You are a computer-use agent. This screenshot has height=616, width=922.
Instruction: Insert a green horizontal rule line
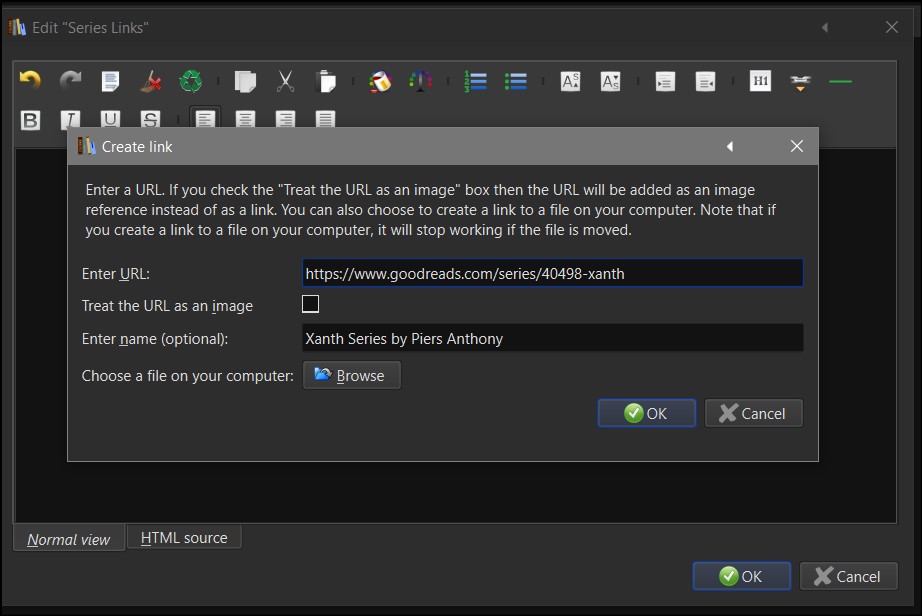click(840, 81)
